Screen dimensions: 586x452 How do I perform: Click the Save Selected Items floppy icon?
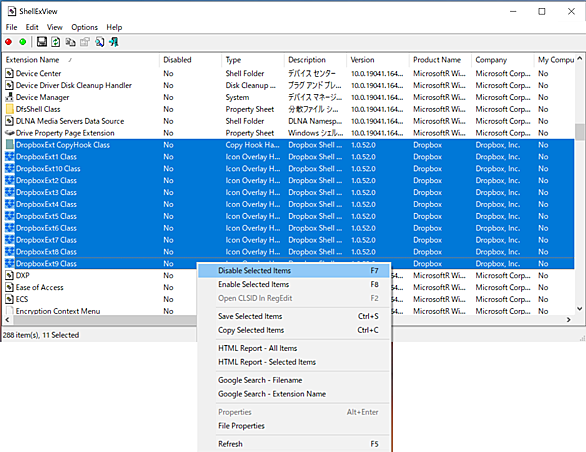click(41, 42)
